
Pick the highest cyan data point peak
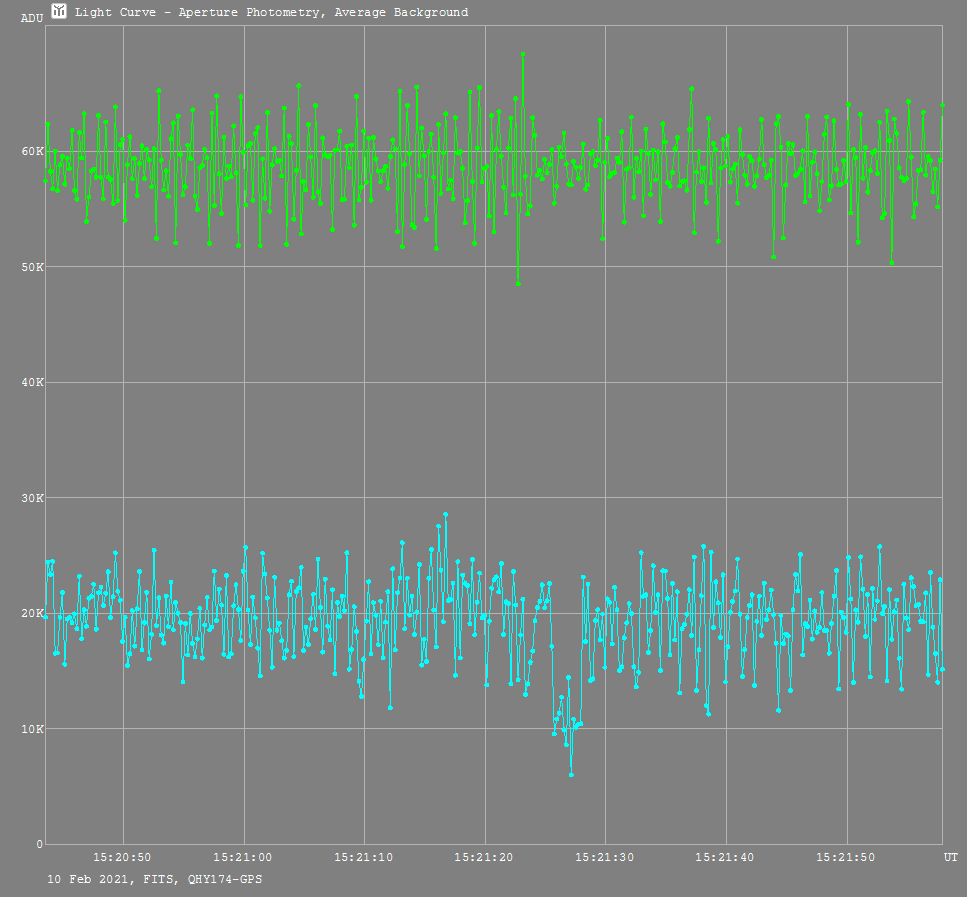[445, 514]
